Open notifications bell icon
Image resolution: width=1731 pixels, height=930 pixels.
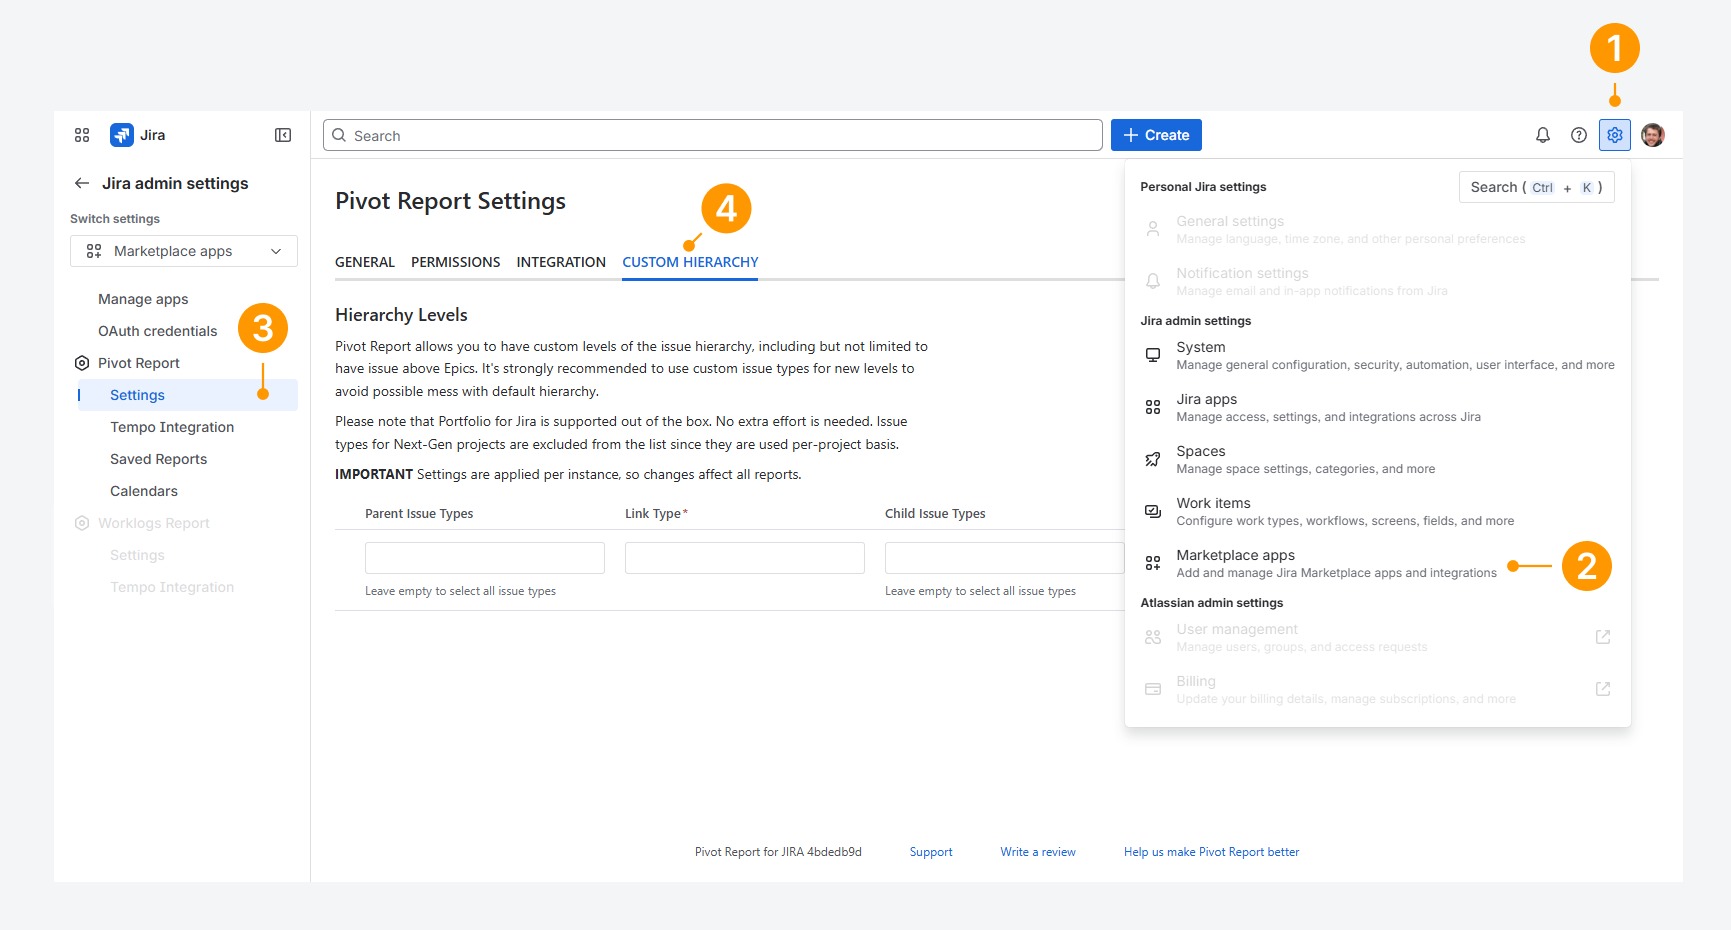pos(1543,135)
